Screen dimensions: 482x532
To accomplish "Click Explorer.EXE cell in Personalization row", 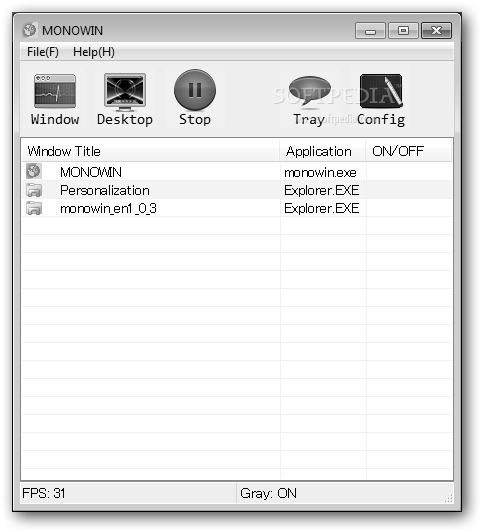I will point(322,190).
